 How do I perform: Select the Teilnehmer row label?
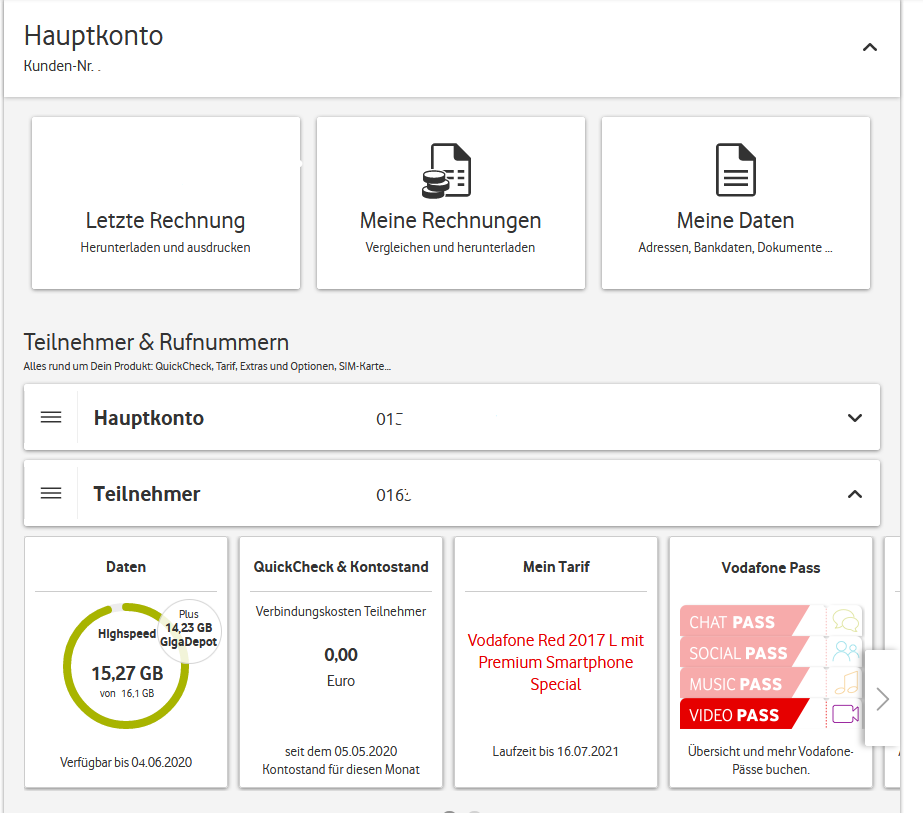pos(147,493)
